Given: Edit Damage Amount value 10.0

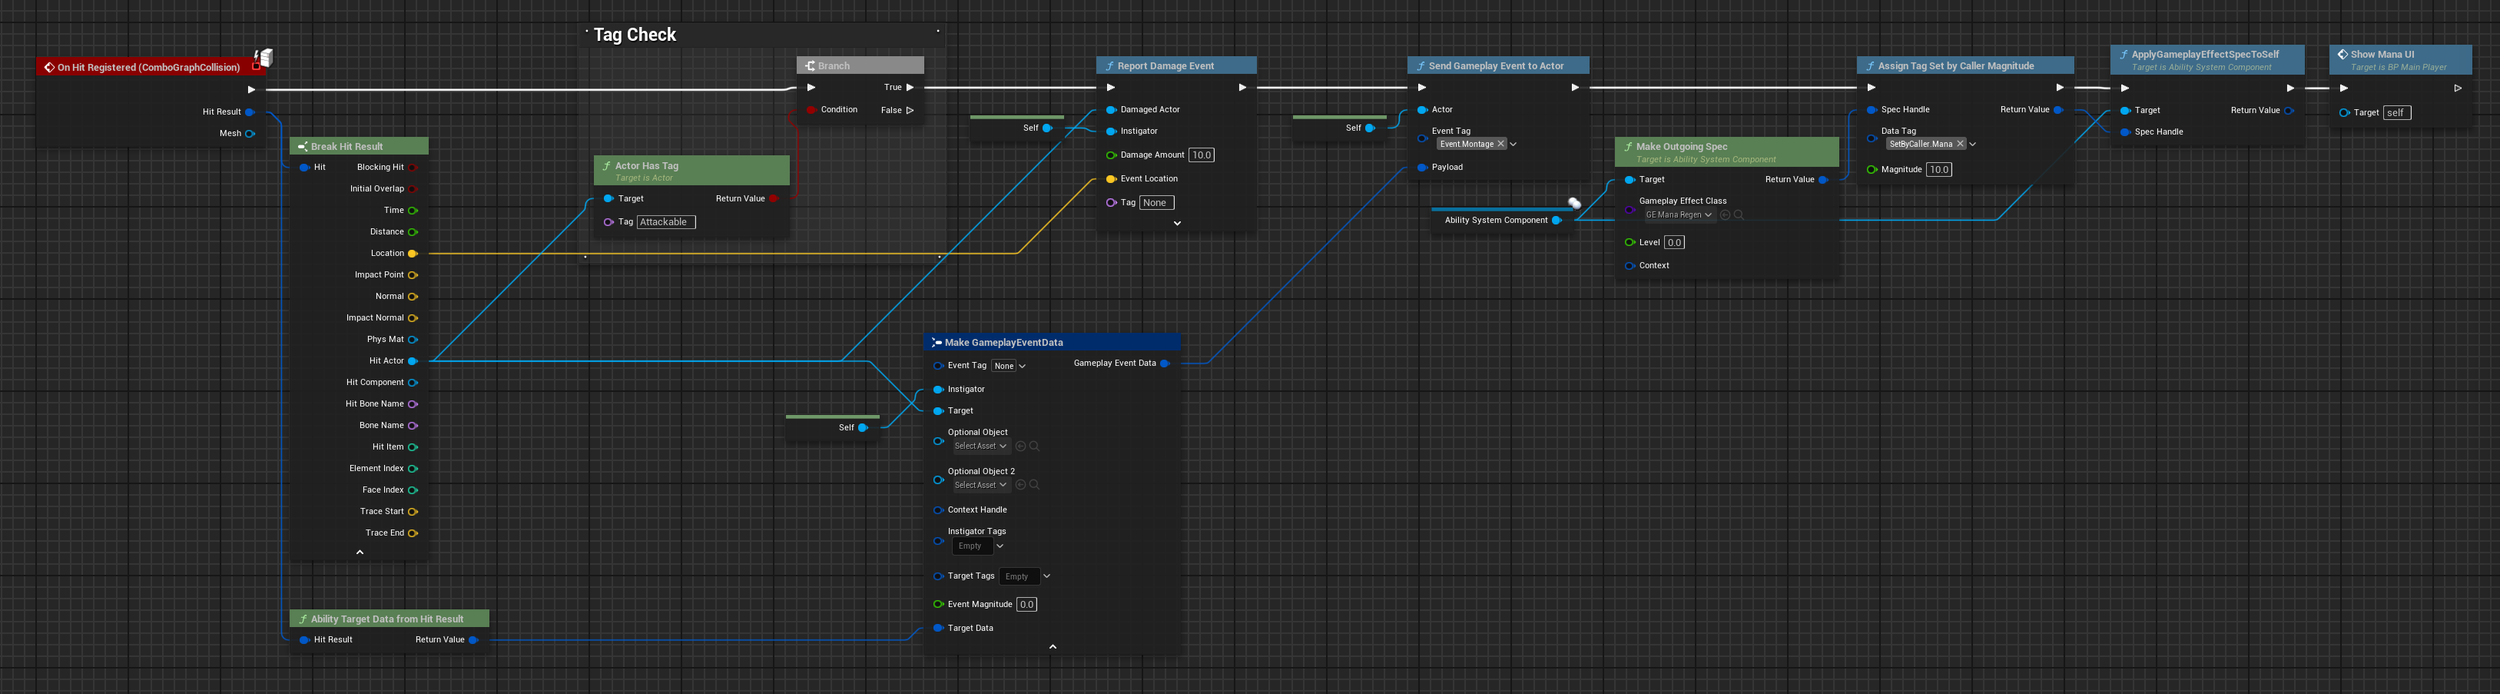Looking at the screenshot, I should coord(1201,155).
